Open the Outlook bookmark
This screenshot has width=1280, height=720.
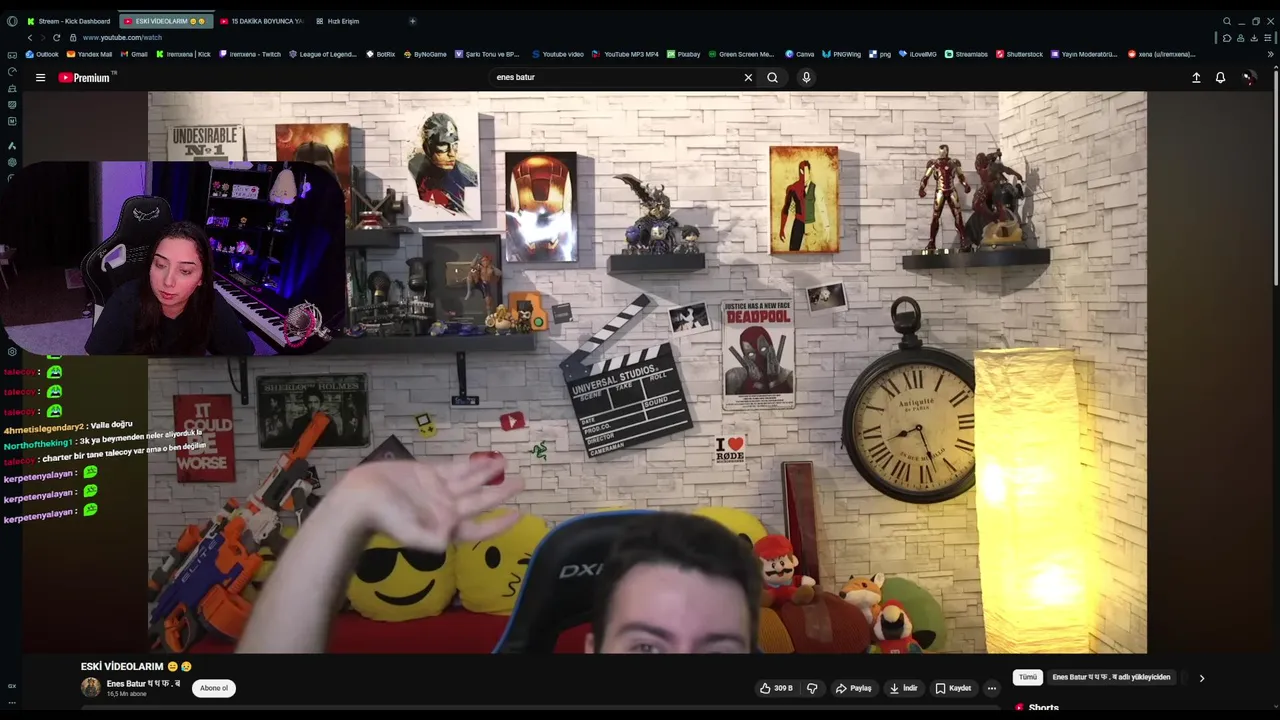42,54
